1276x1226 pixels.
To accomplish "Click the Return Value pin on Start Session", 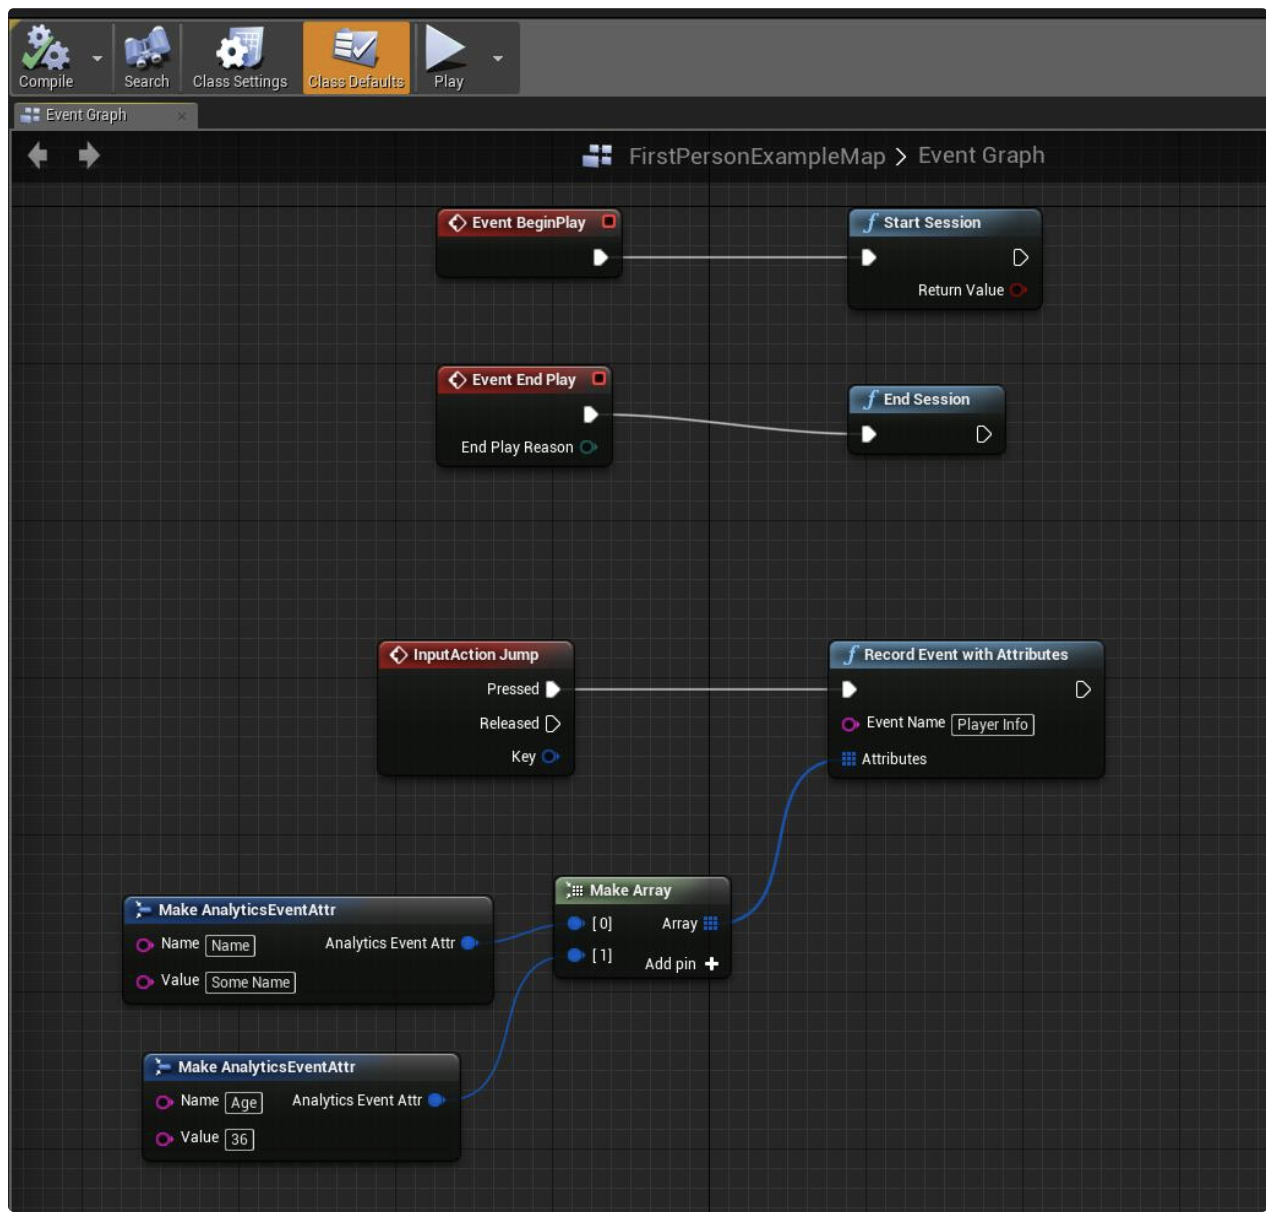I will coord(1018,291).
